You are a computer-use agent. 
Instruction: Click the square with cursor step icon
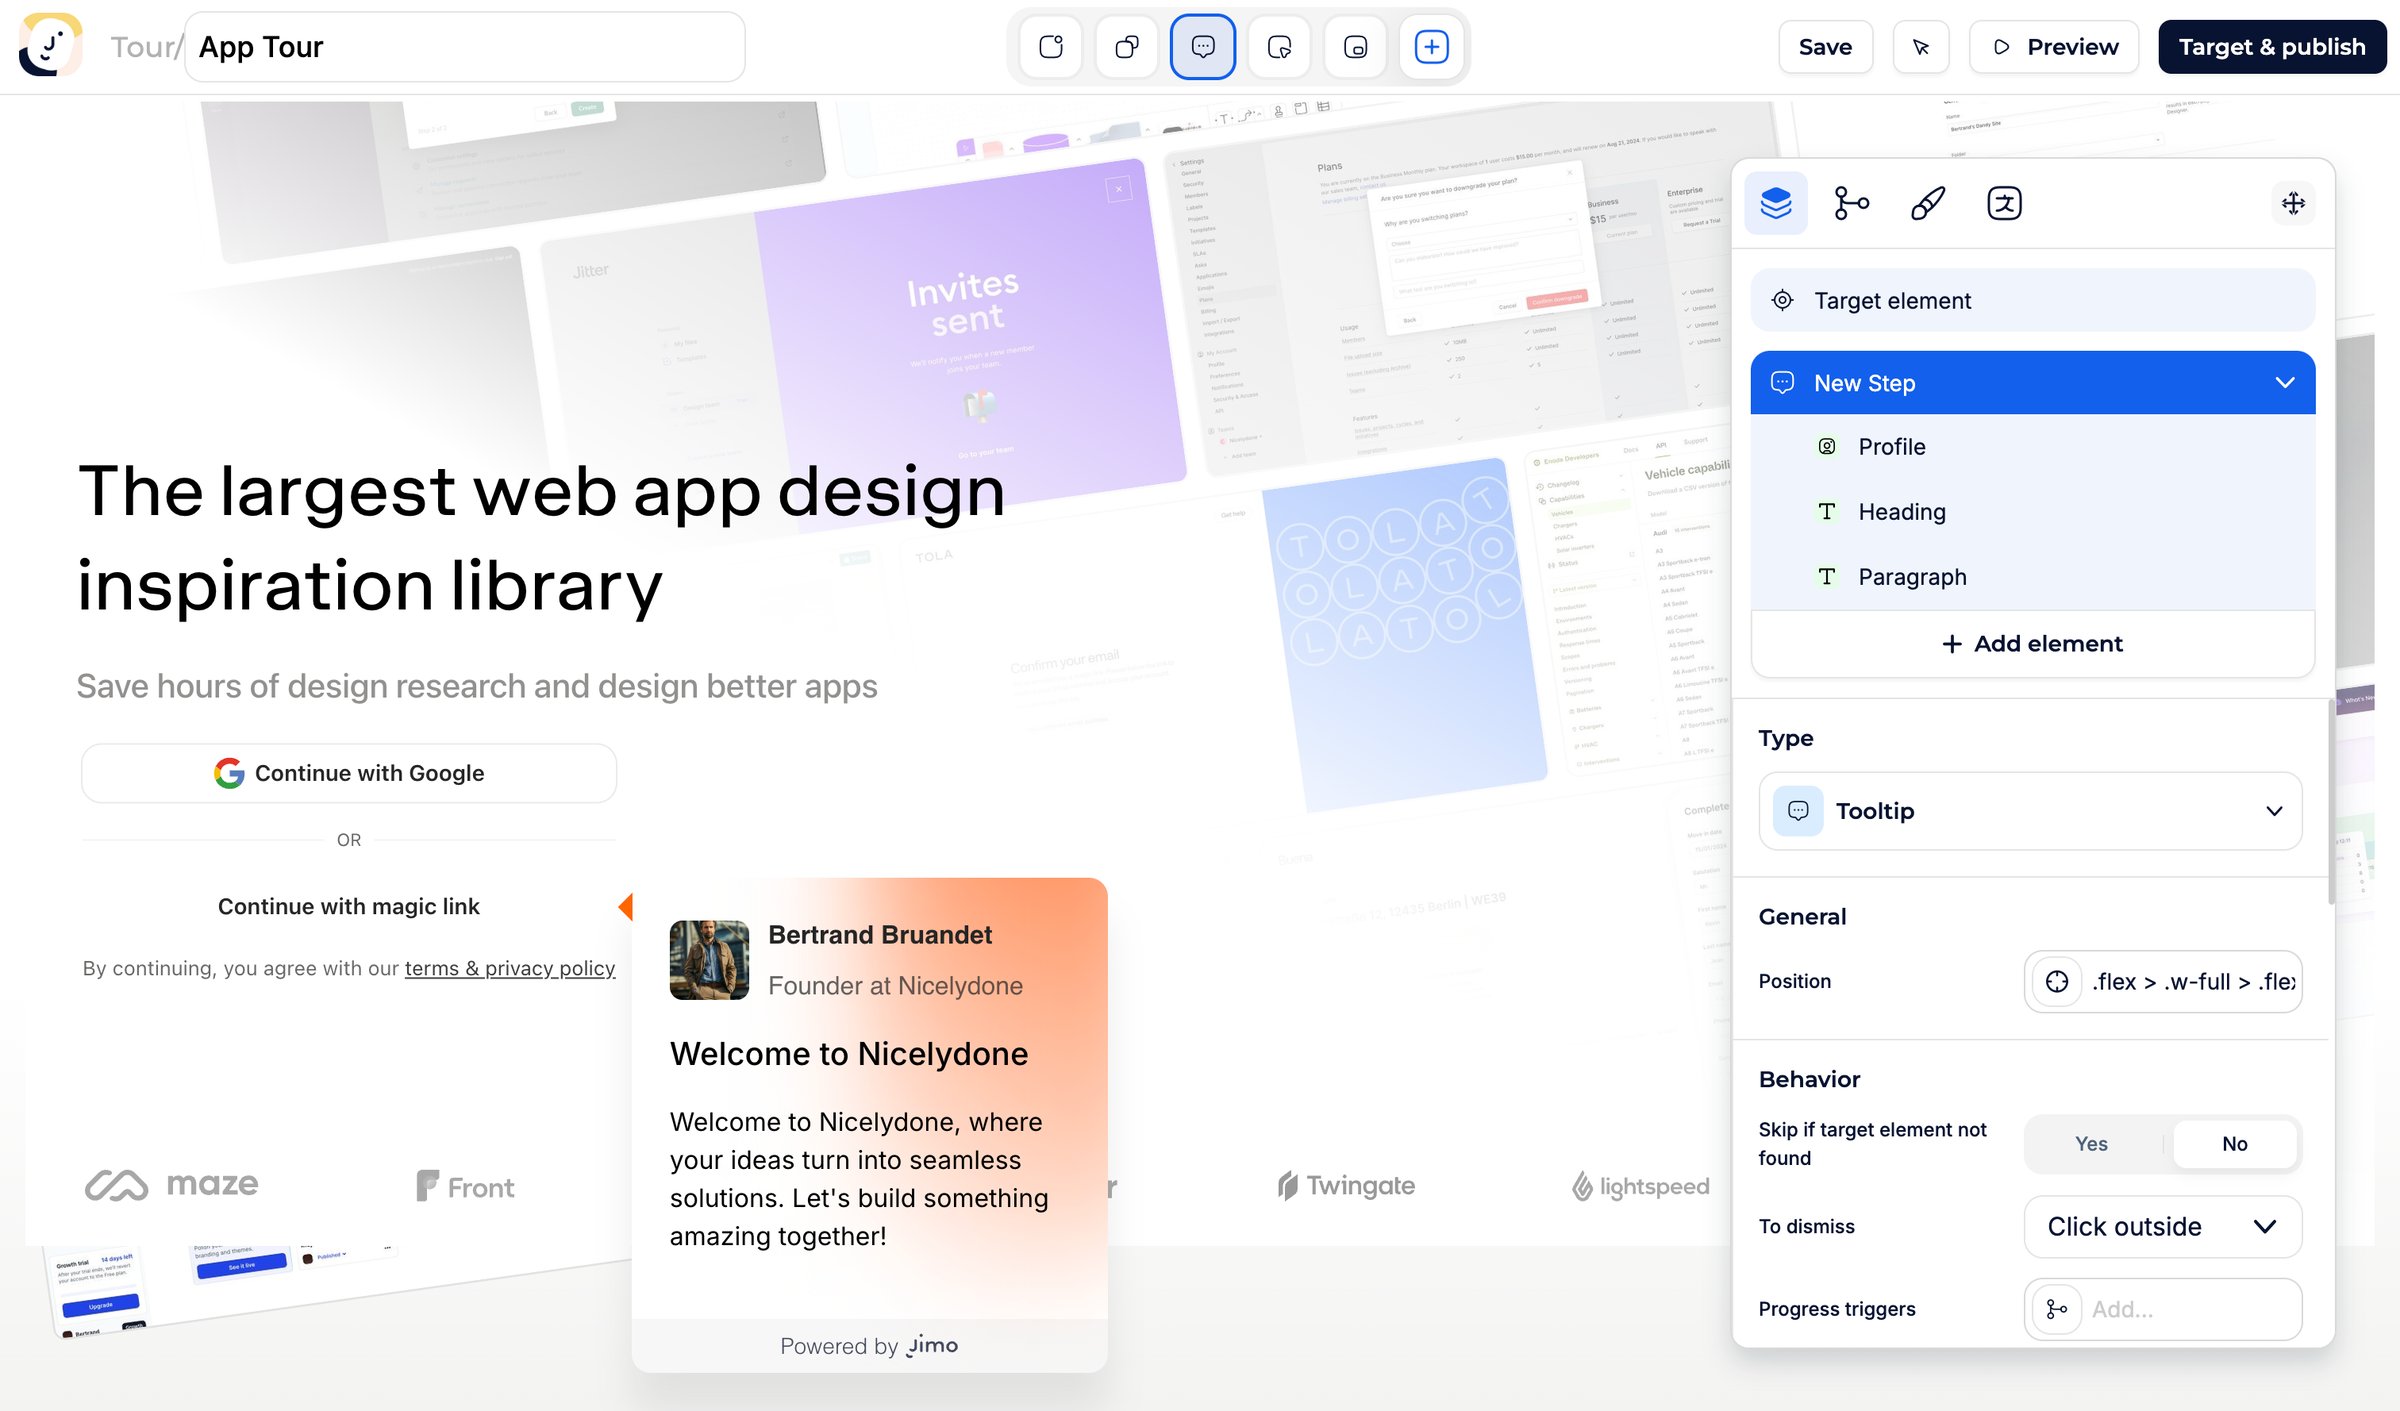1279,47
